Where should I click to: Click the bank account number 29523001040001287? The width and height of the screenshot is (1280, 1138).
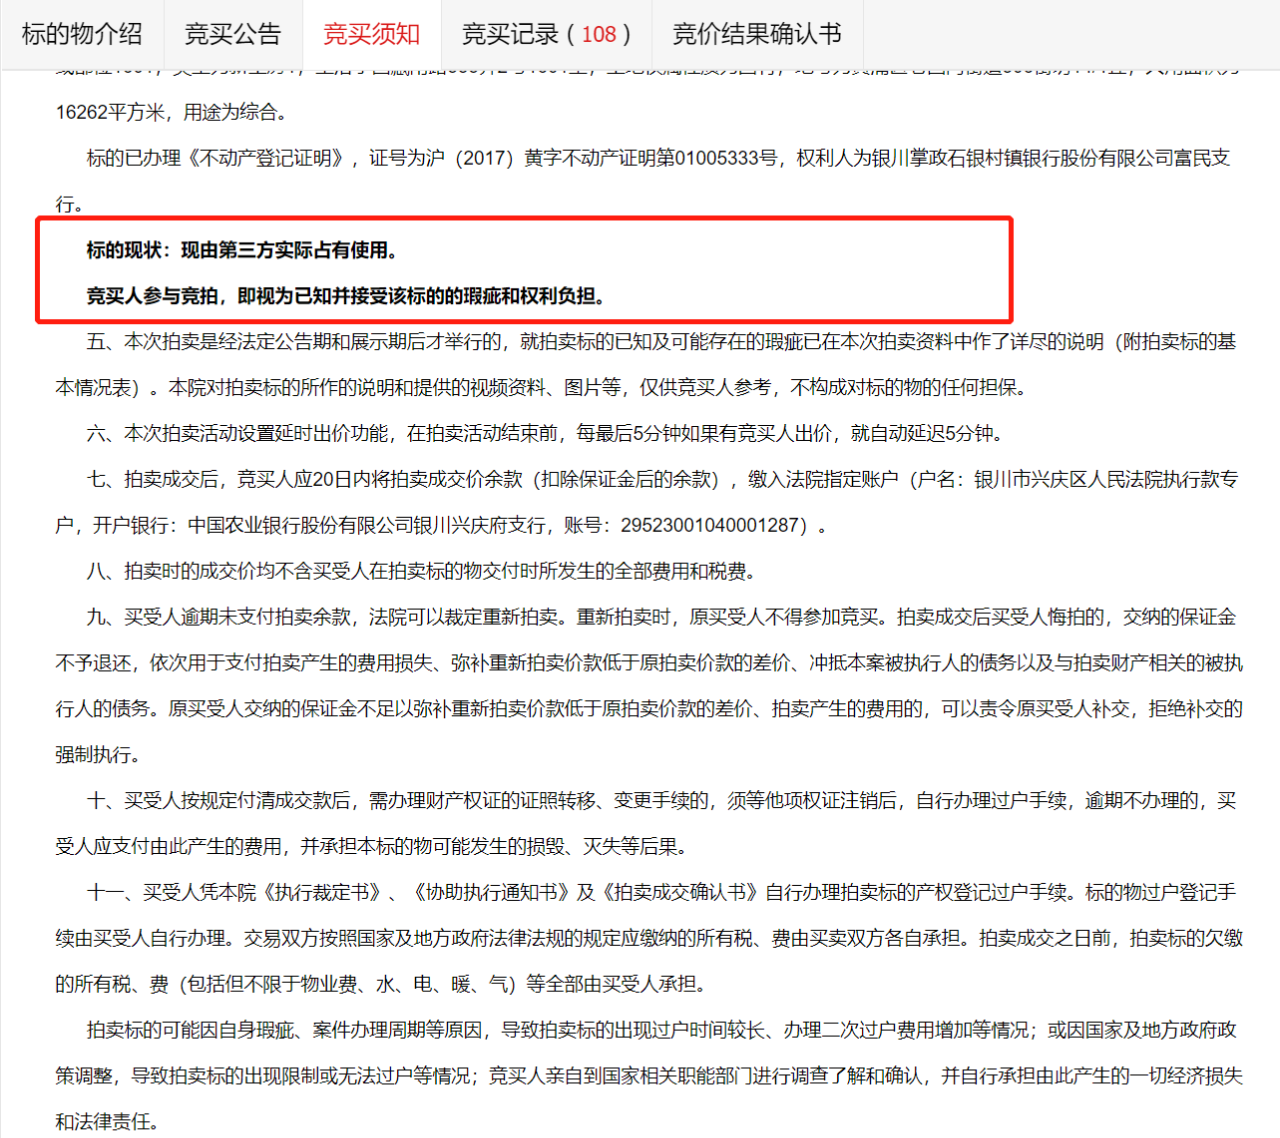(710, 525)
